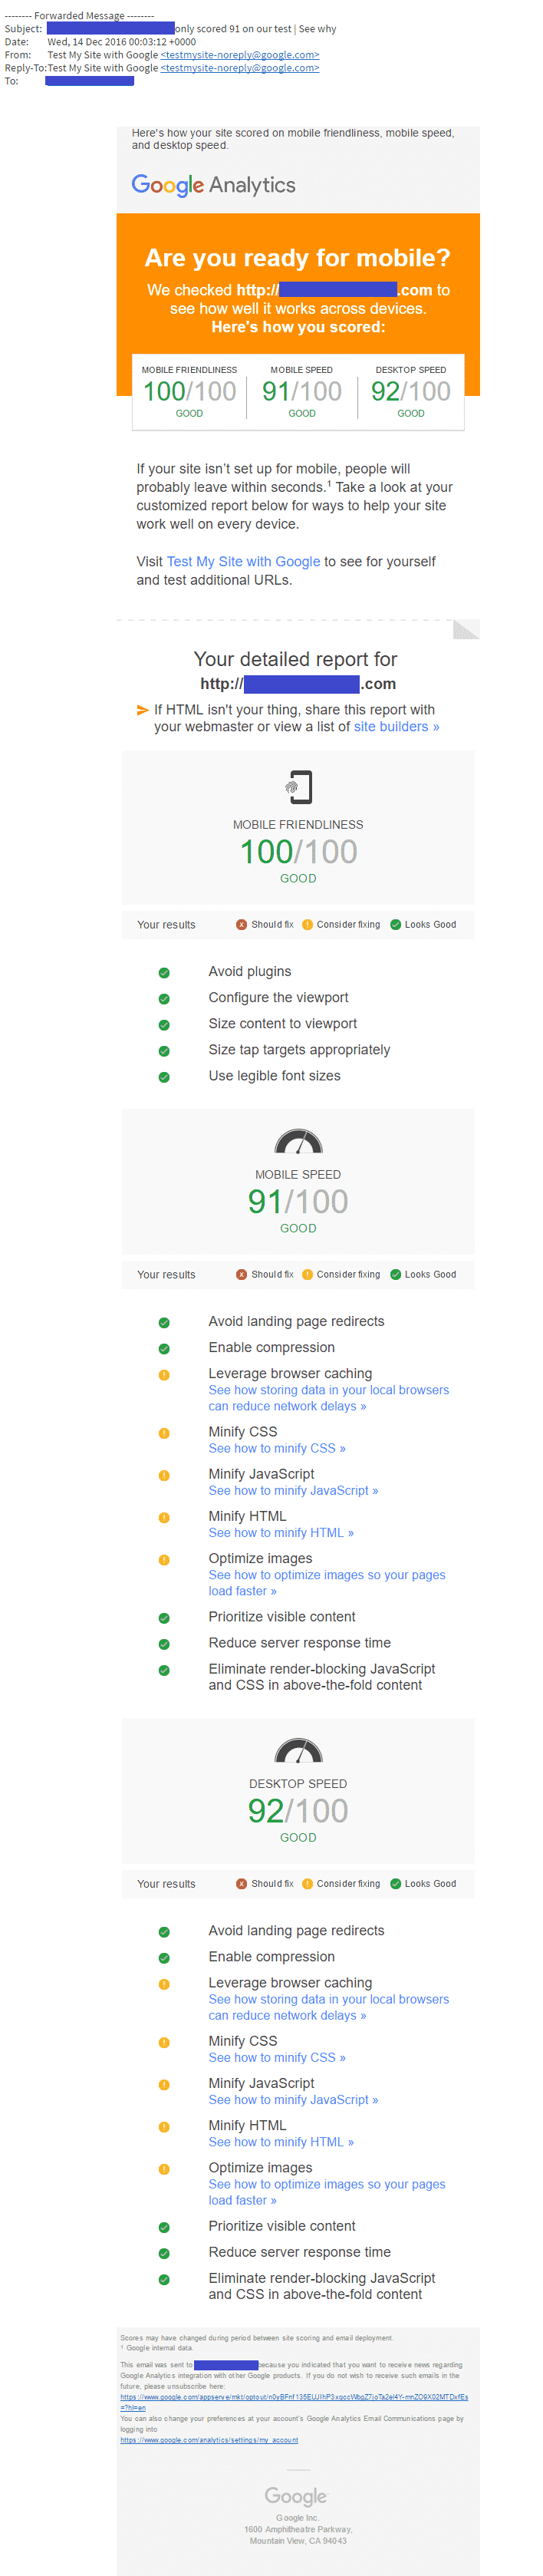Click green check beside Desktop Speed Avoid landing page redirects
The width and height of the screenshot is (543, 2576).
click(164, 1931)
